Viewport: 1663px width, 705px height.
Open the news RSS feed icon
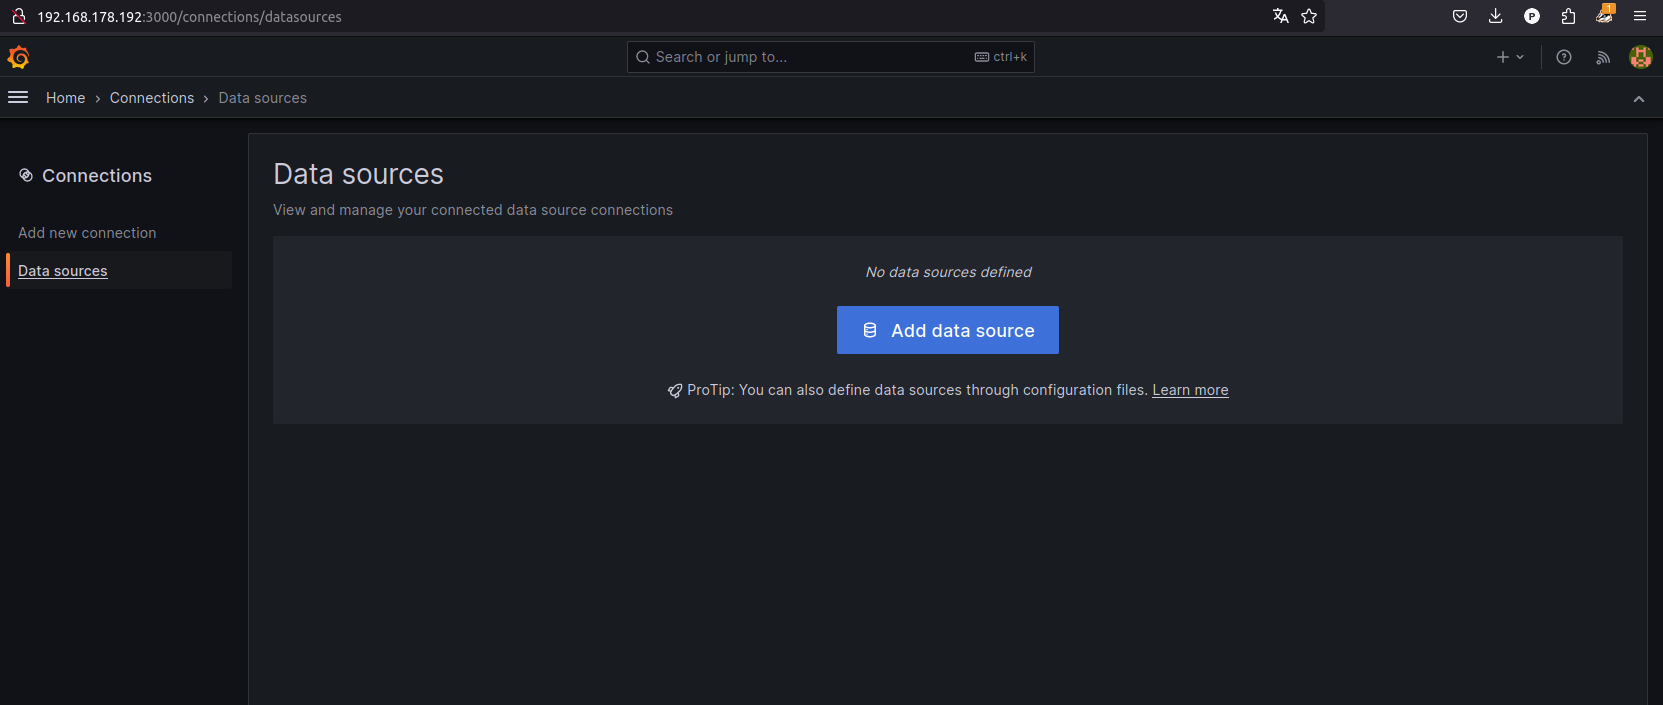1603,57
